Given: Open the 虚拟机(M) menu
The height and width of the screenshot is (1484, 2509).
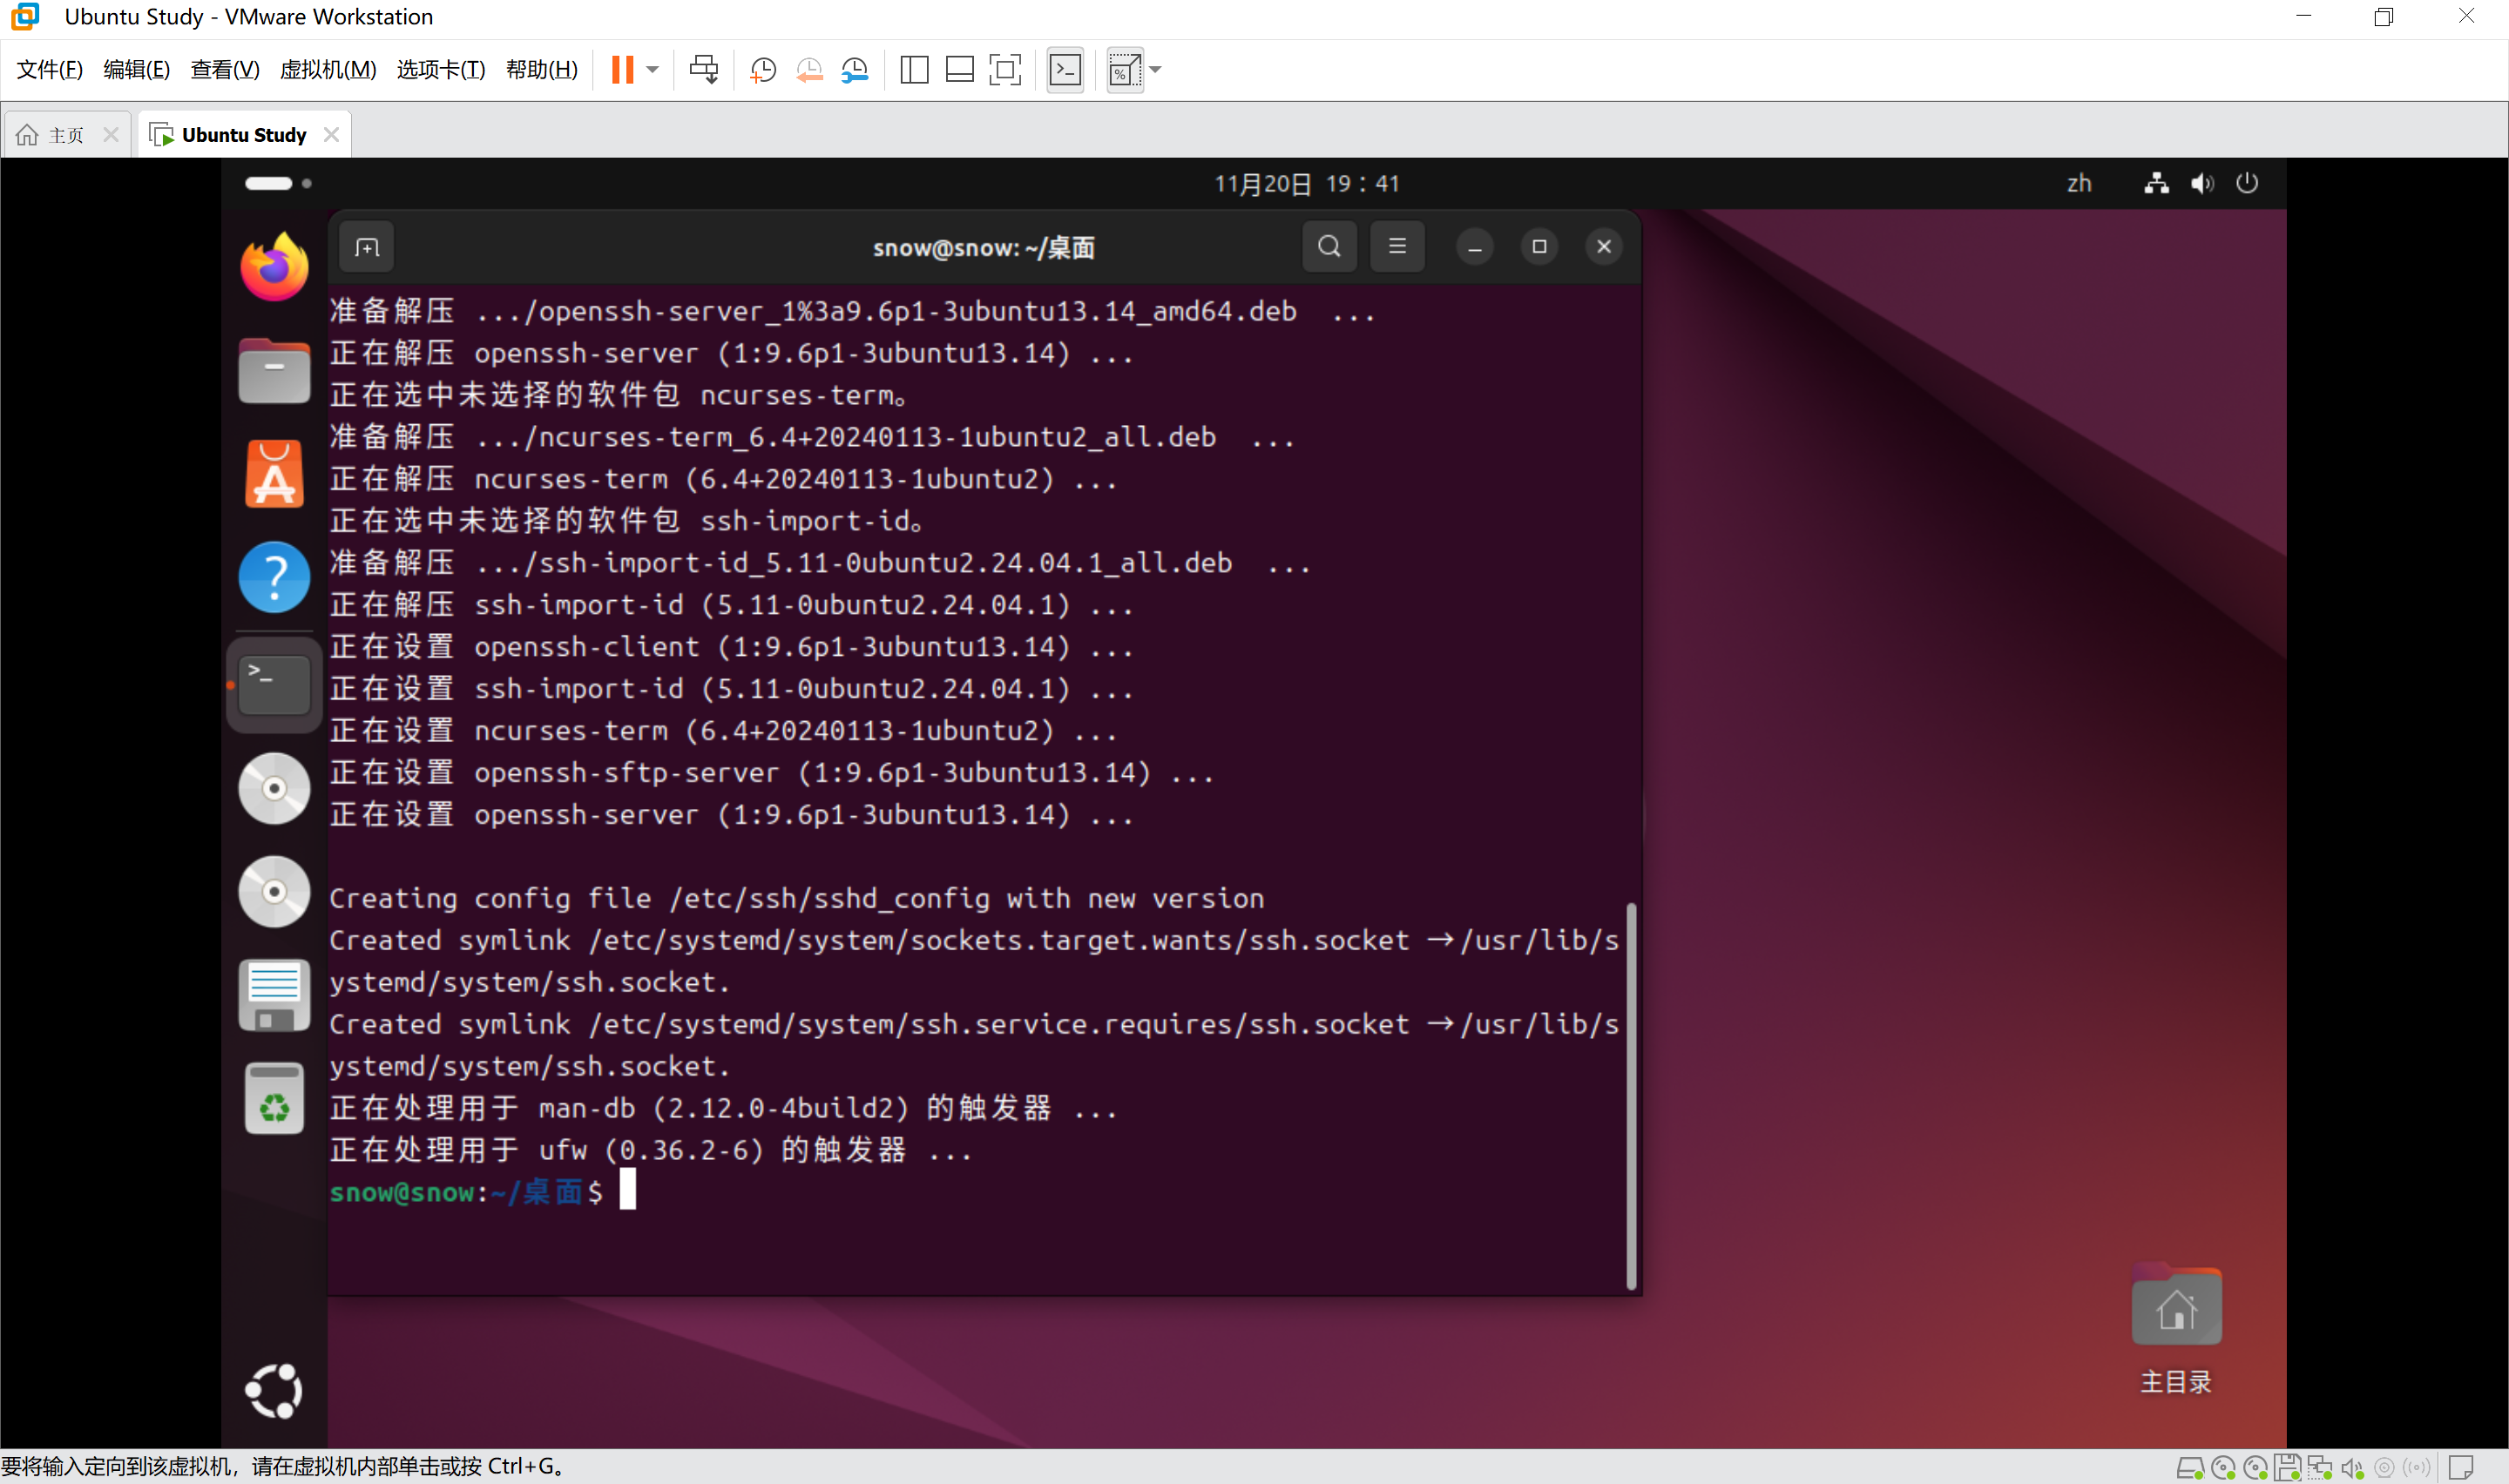Looking at the screenshot, I should (328, 70).
